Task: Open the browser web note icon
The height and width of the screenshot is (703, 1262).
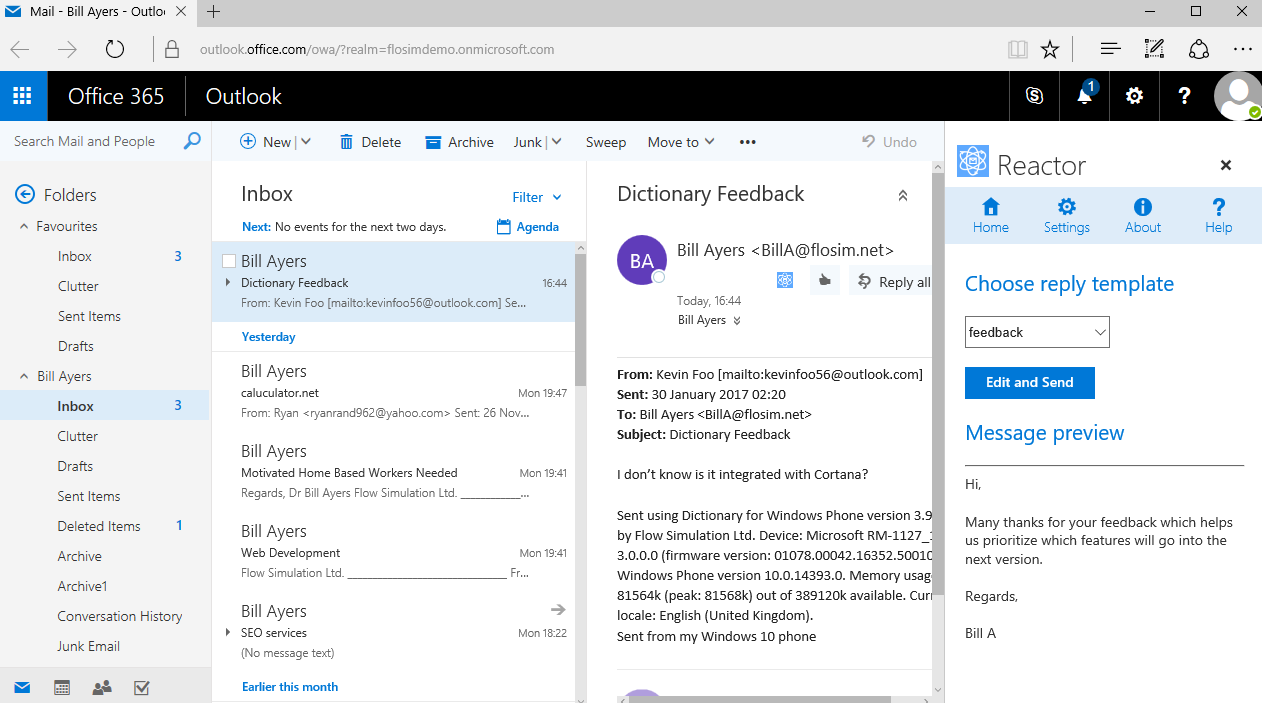Action: [x=1154, y=49]
